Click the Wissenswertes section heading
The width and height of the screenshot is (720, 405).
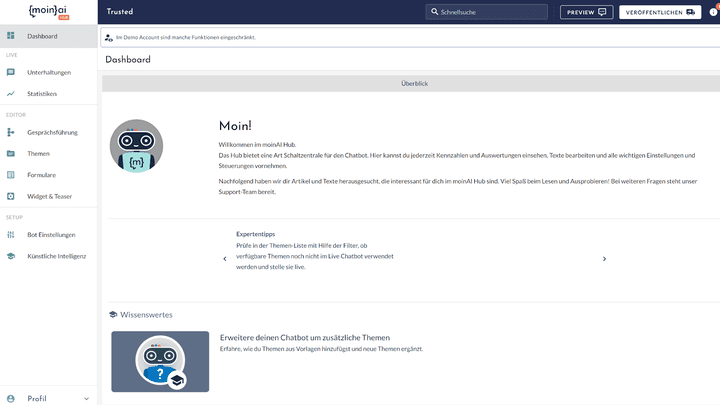tap(146, 315)
